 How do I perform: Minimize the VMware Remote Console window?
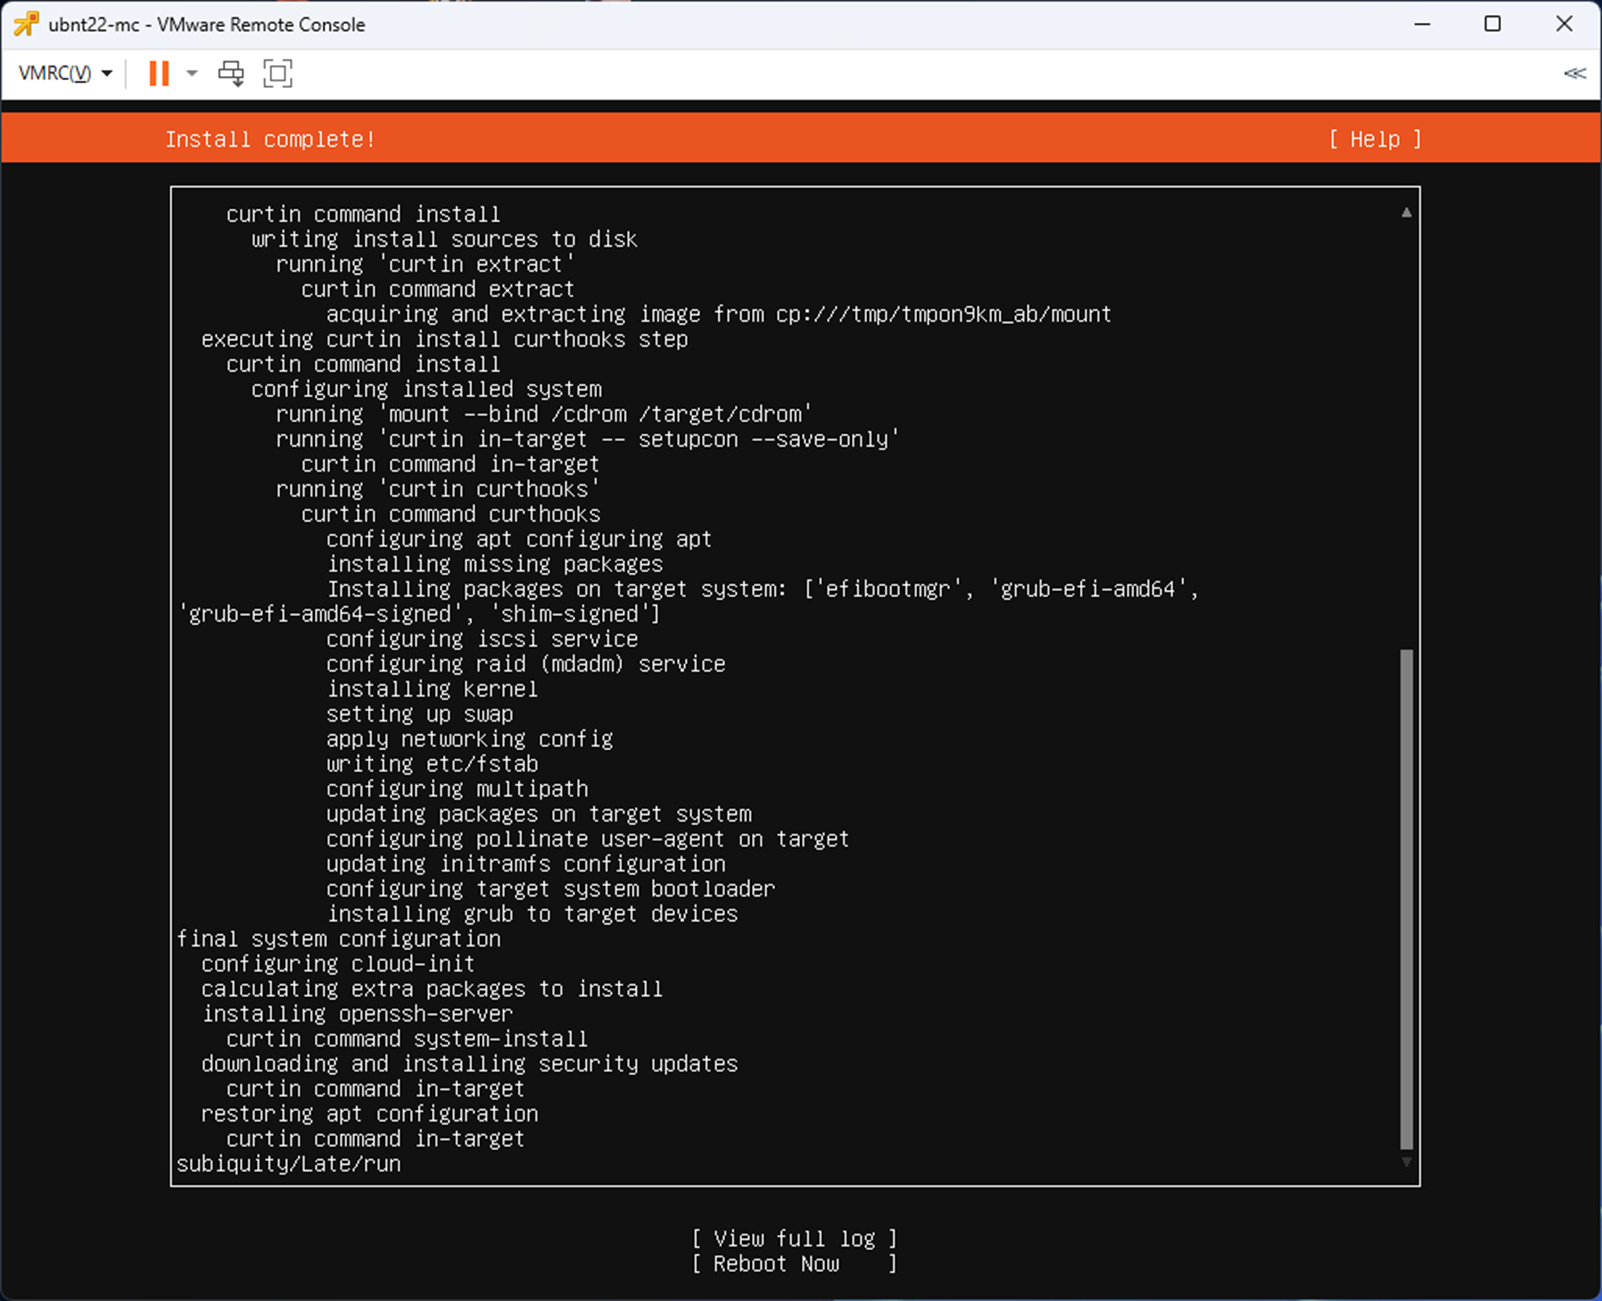coord(1422,24)
